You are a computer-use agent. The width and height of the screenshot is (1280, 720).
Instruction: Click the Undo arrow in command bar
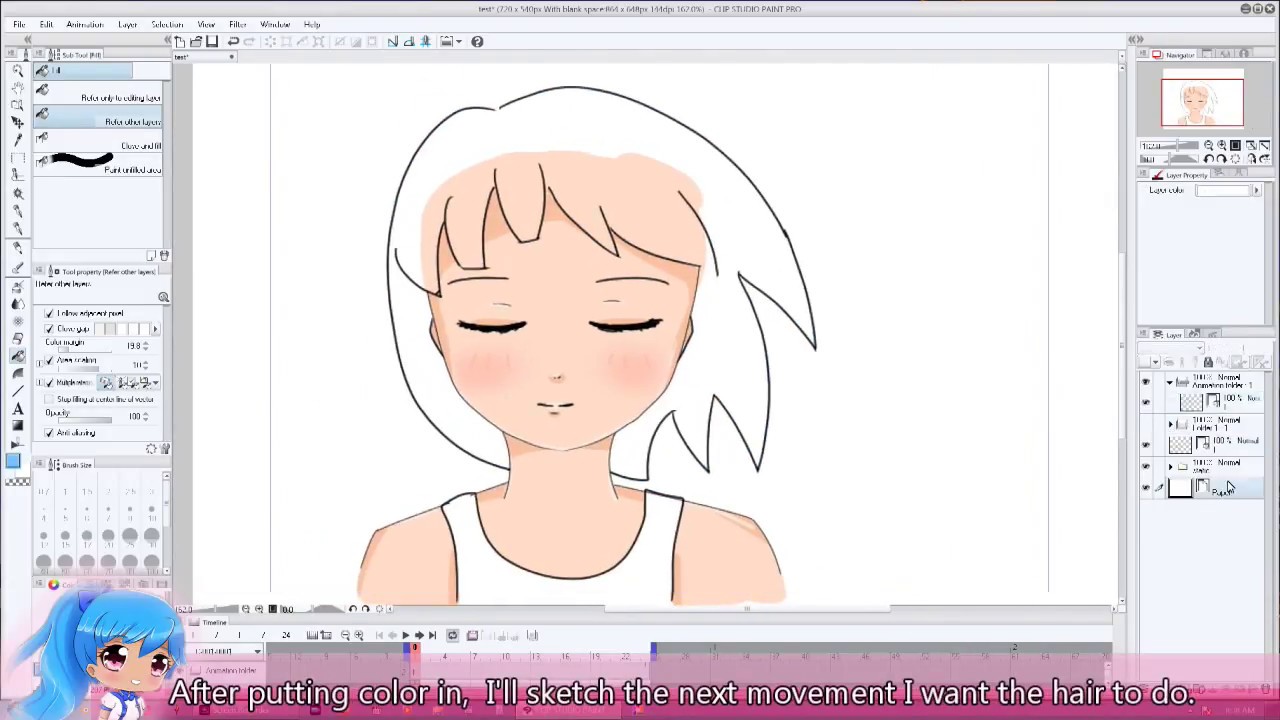tap(233, 41)
